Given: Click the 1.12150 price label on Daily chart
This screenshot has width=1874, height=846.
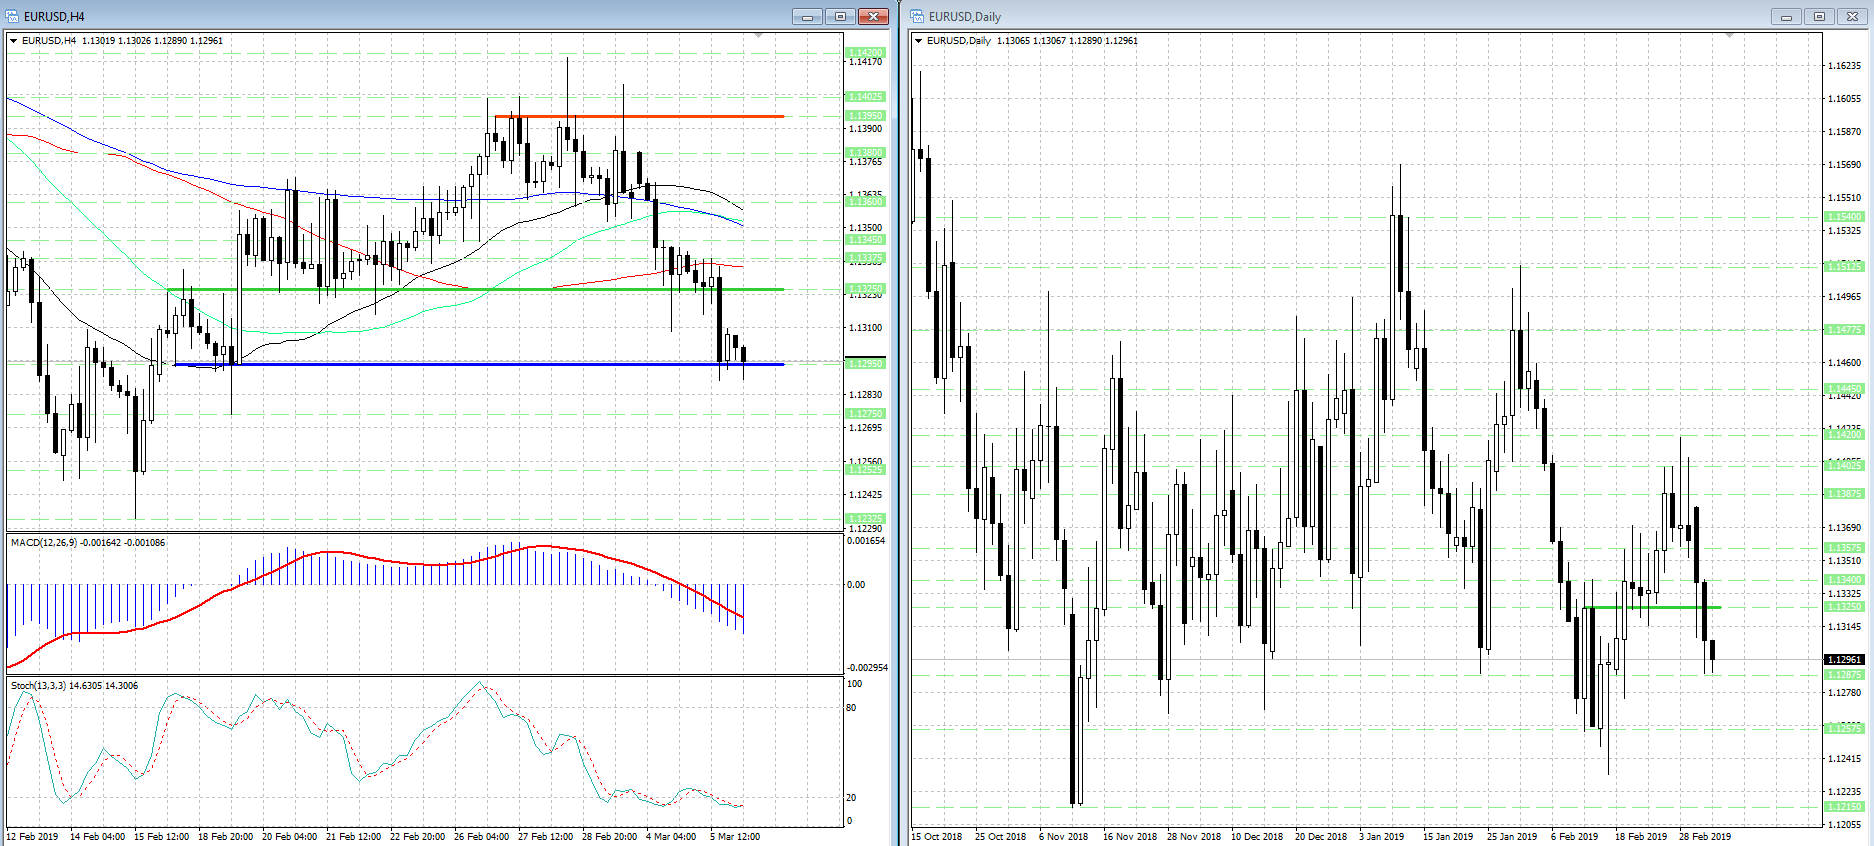Looking at the screenshot, I should 1845,807.
